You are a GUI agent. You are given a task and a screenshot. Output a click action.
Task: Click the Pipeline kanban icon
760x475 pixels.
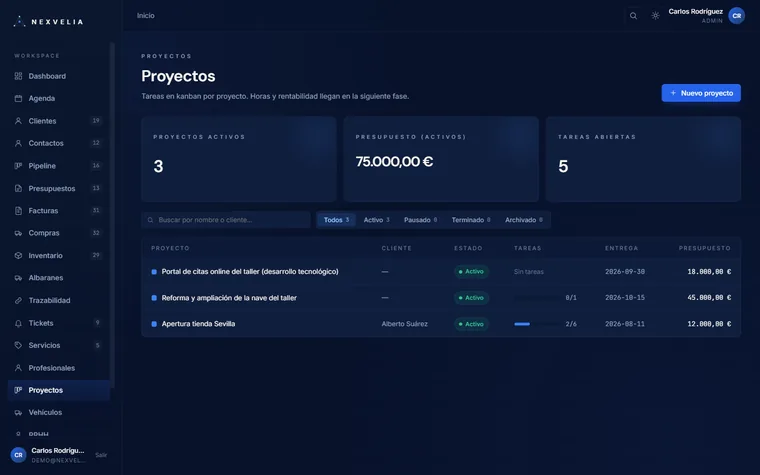pyautogui.click(x=18, y=166)
